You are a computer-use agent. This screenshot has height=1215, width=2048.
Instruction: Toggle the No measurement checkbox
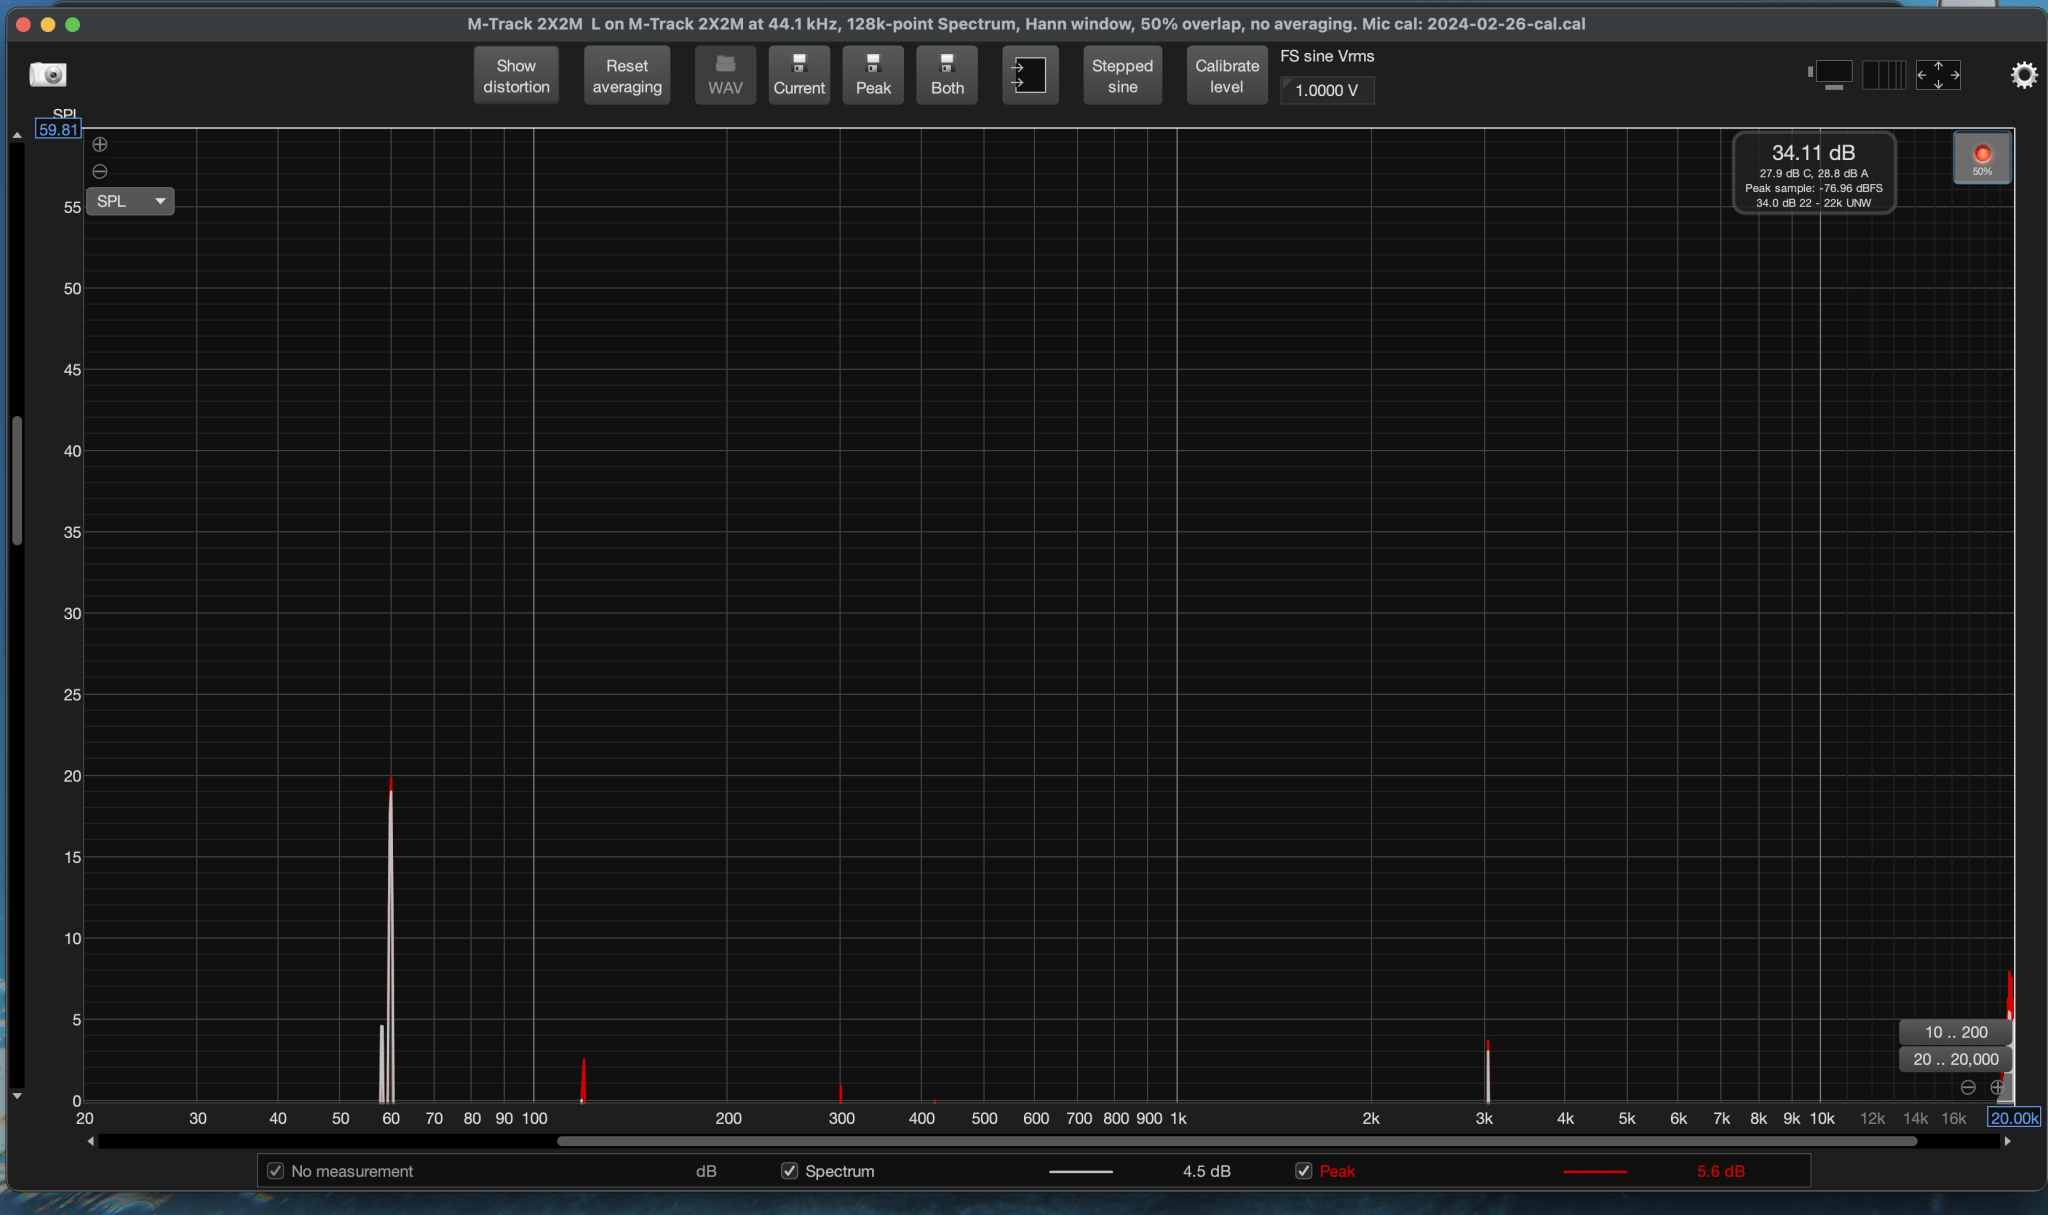[x=275, y=1171]
